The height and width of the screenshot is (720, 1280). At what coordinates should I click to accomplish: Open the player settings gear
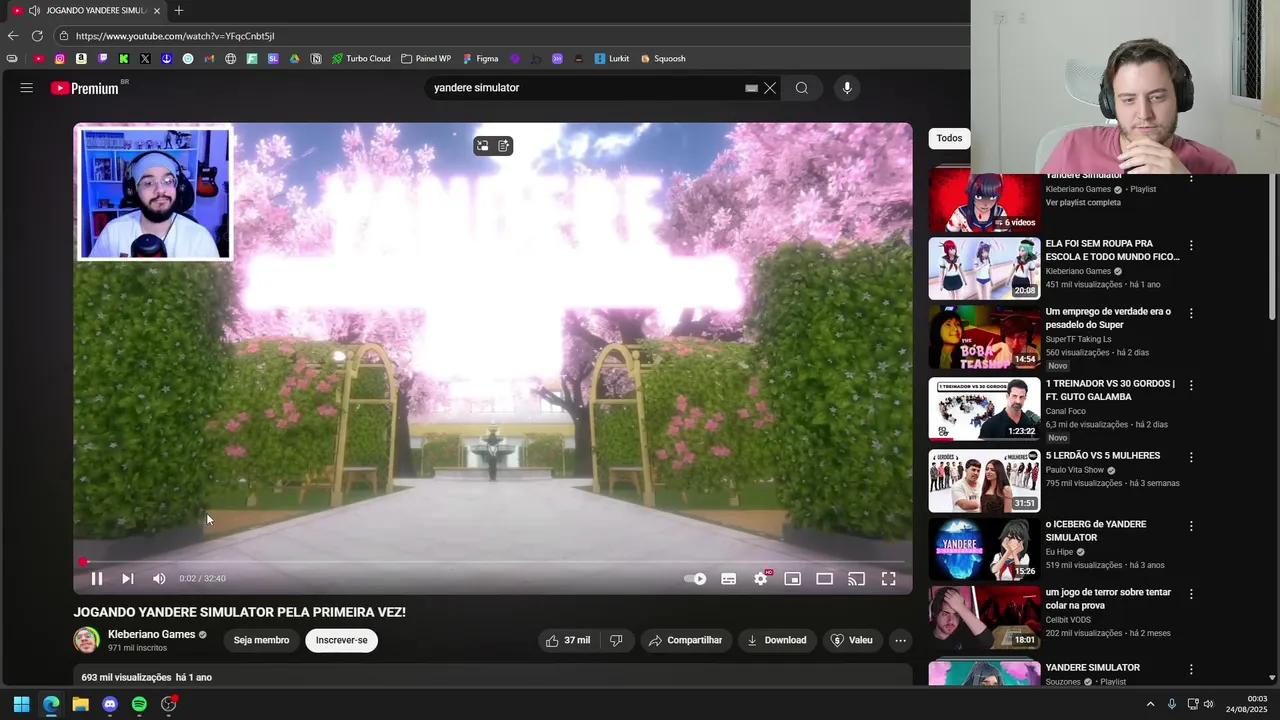pyautogui.click(x=761, y=578)
